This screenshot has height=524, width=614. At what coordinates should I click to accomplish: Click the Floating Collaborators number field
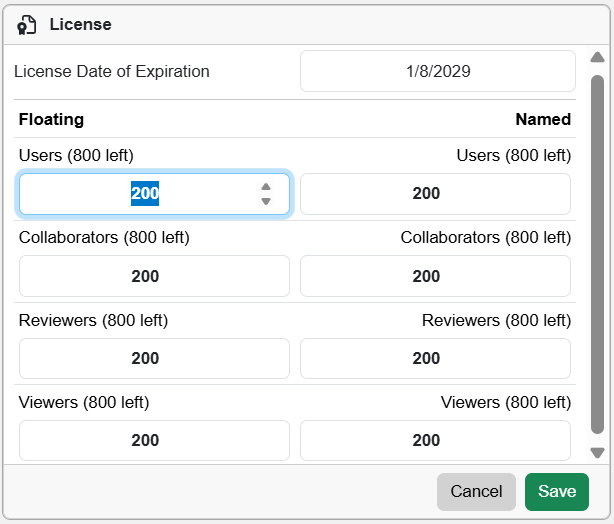tap(154, 276)
